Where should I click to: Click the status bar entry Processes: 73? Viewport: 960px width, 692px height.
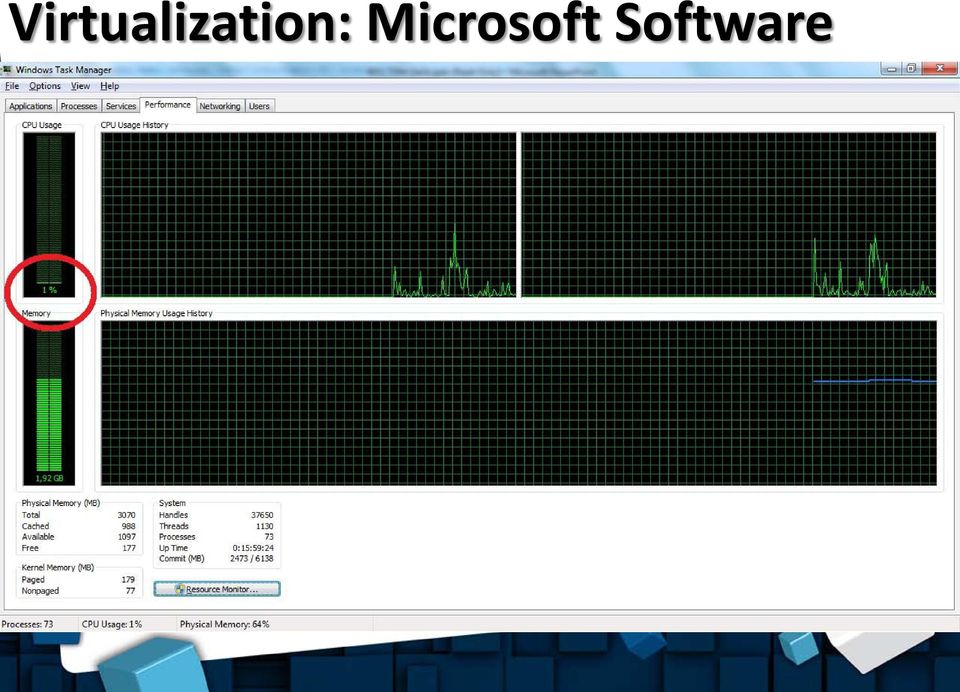[x=28, y=624]
